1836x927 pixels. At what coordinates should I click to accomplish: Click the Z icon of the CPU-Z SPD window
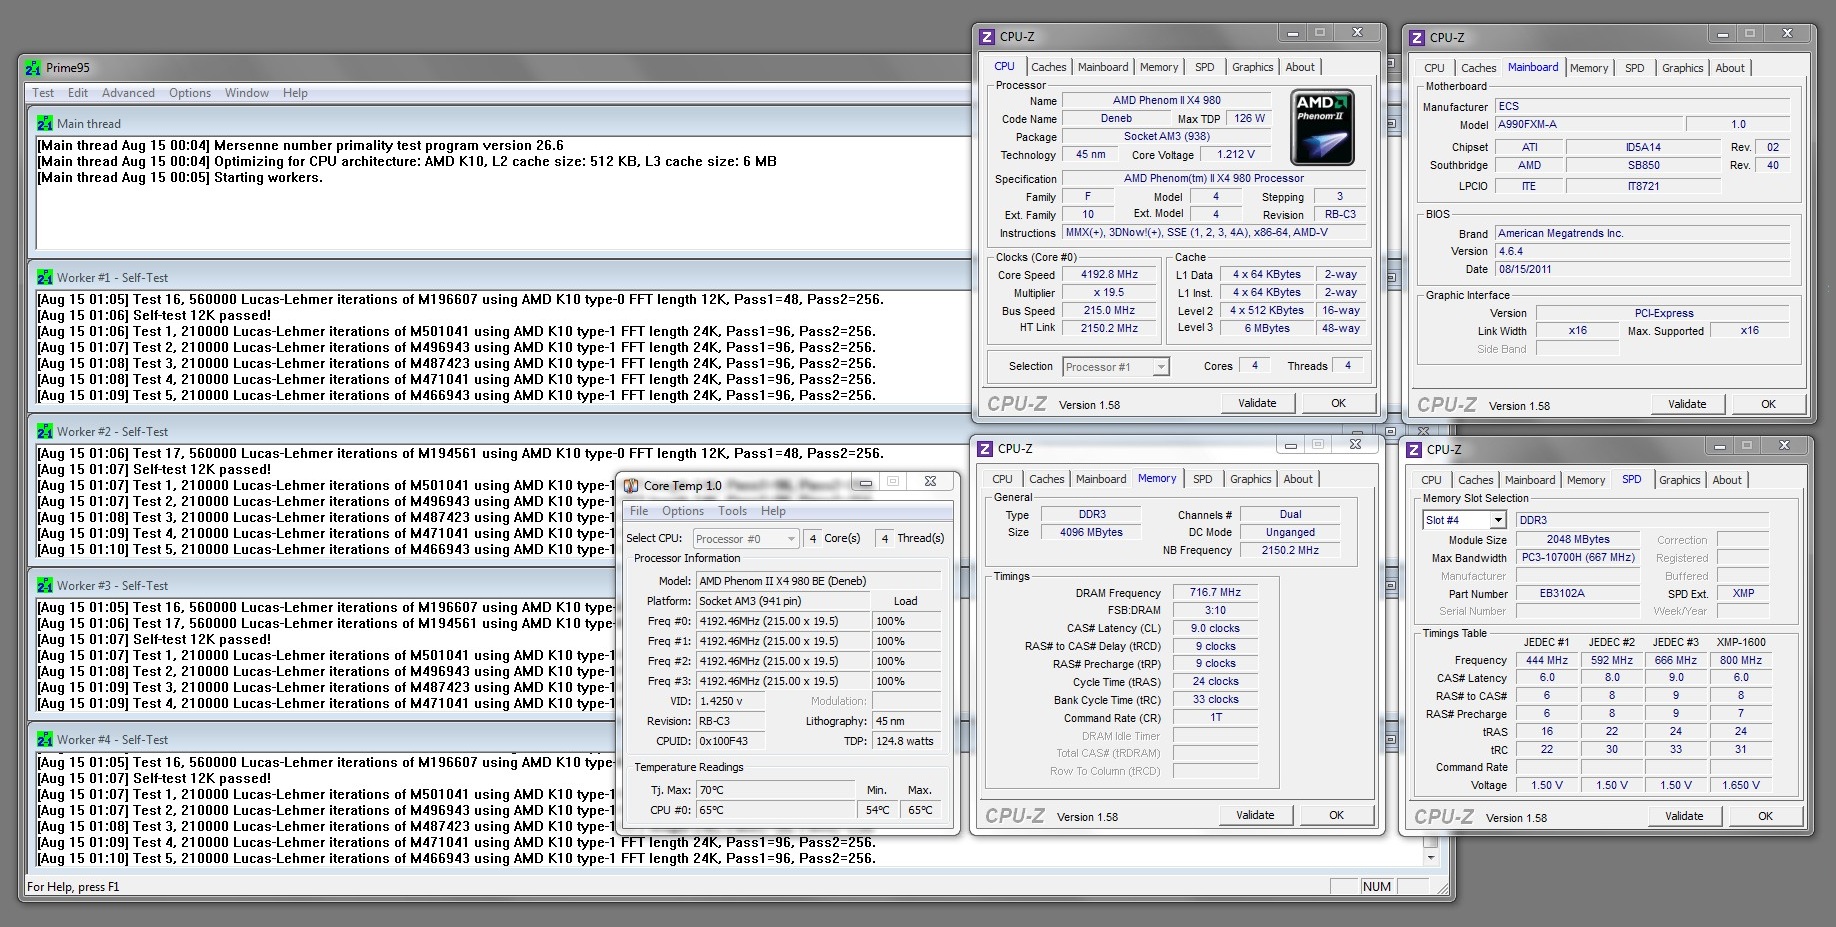[1413, 450]
